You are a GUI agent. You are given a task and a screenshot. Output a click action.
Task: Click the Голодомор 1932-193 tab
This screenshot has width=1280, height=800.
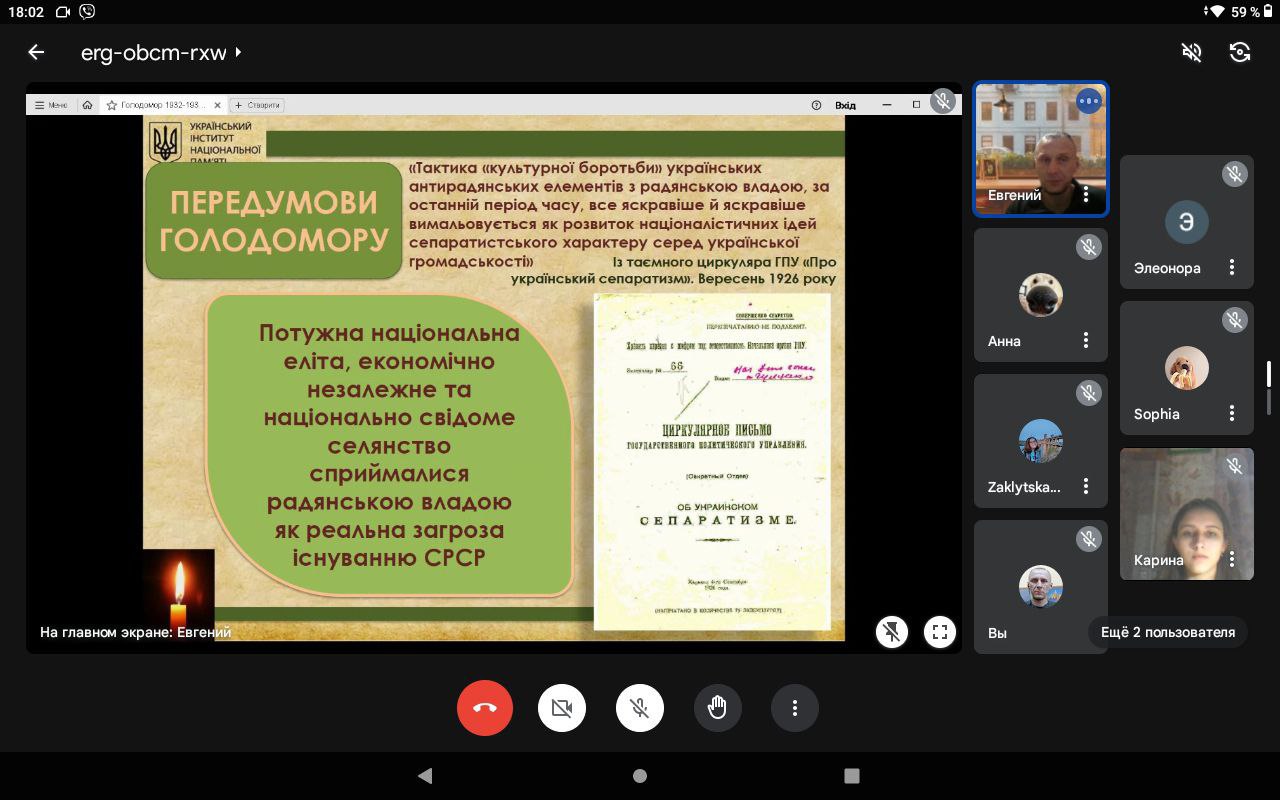point(162,105)
